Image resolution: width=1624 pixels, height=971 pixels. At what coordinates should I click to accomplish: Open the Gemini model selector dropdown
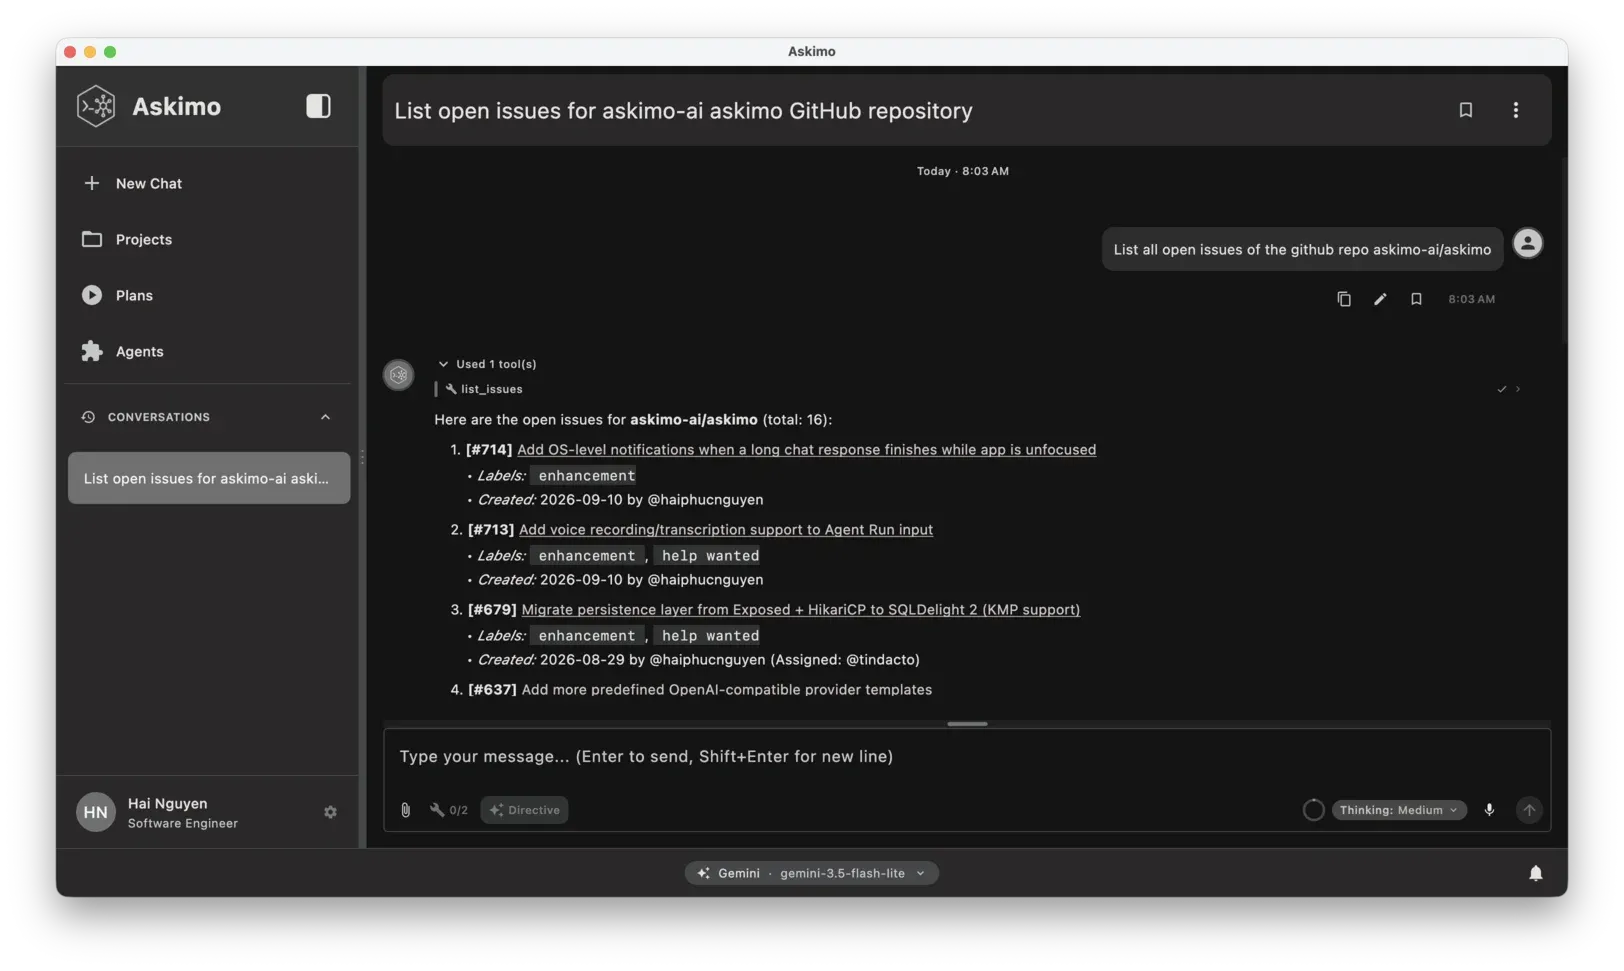(812, 873)
